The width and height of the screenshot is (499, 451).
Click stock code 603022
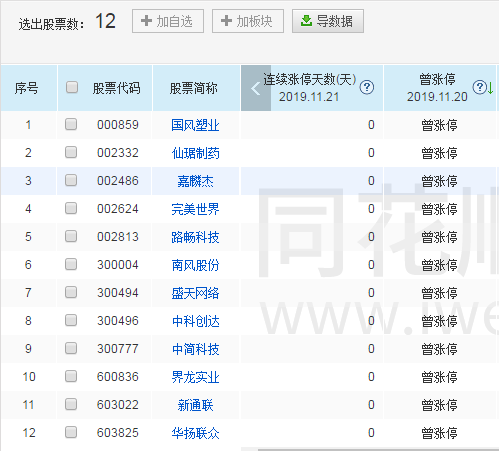coord(118,405)
